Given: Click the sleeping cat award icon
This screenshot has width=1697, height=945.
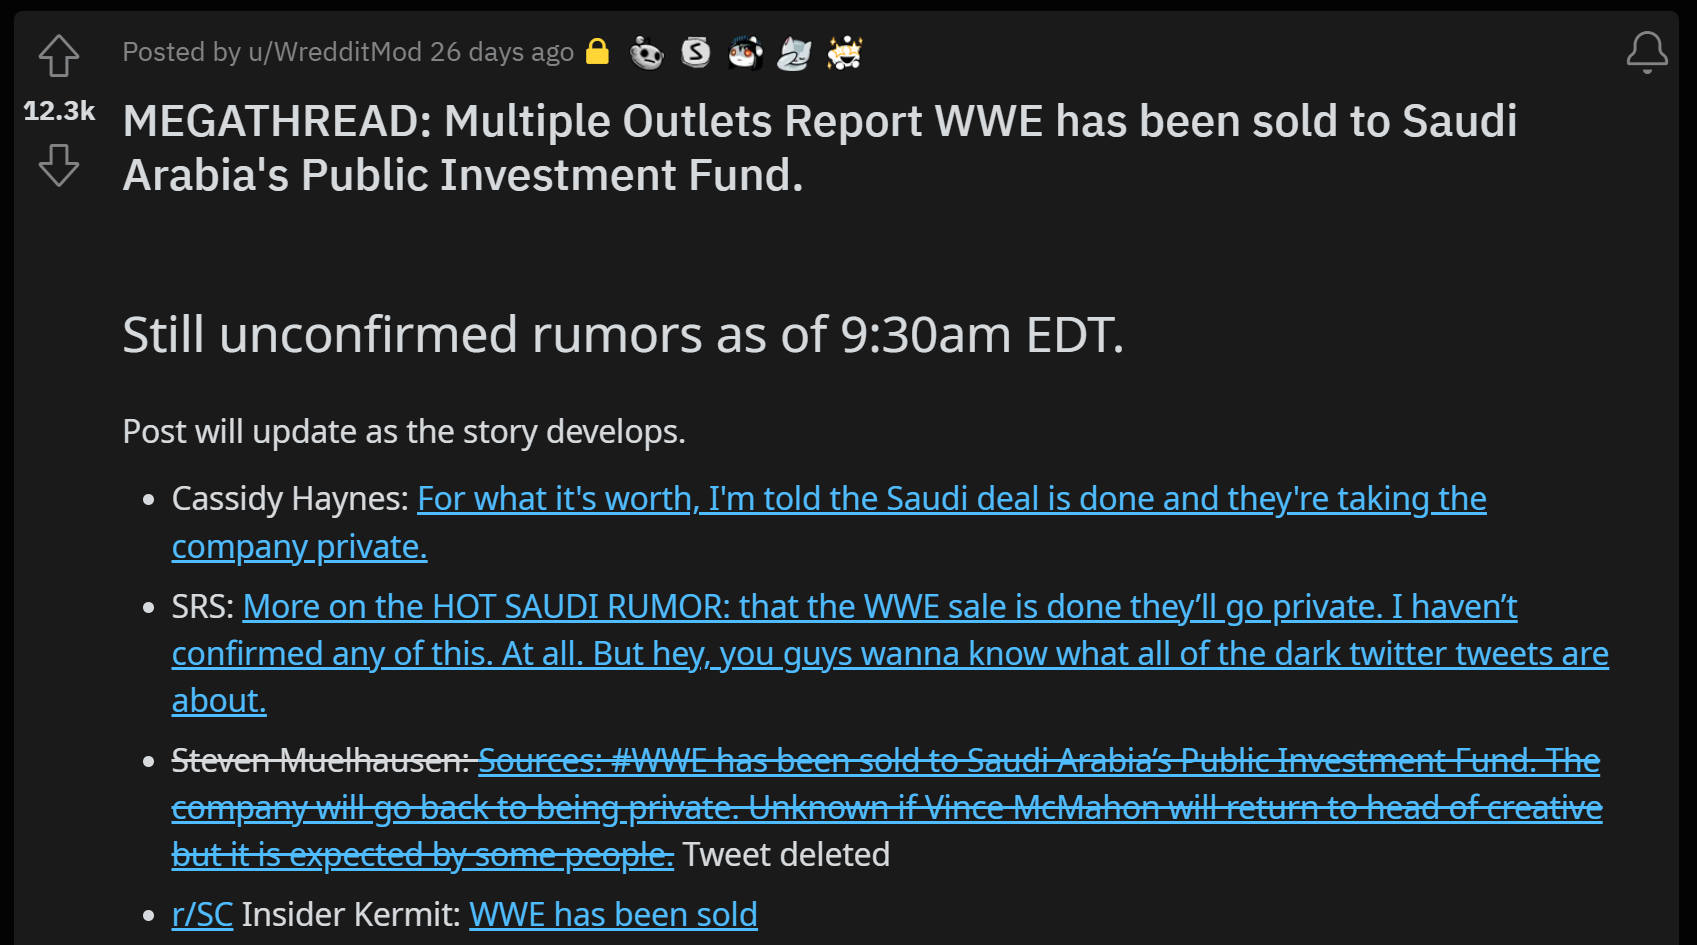Looking at the screenshot, I should click(794, 52).
